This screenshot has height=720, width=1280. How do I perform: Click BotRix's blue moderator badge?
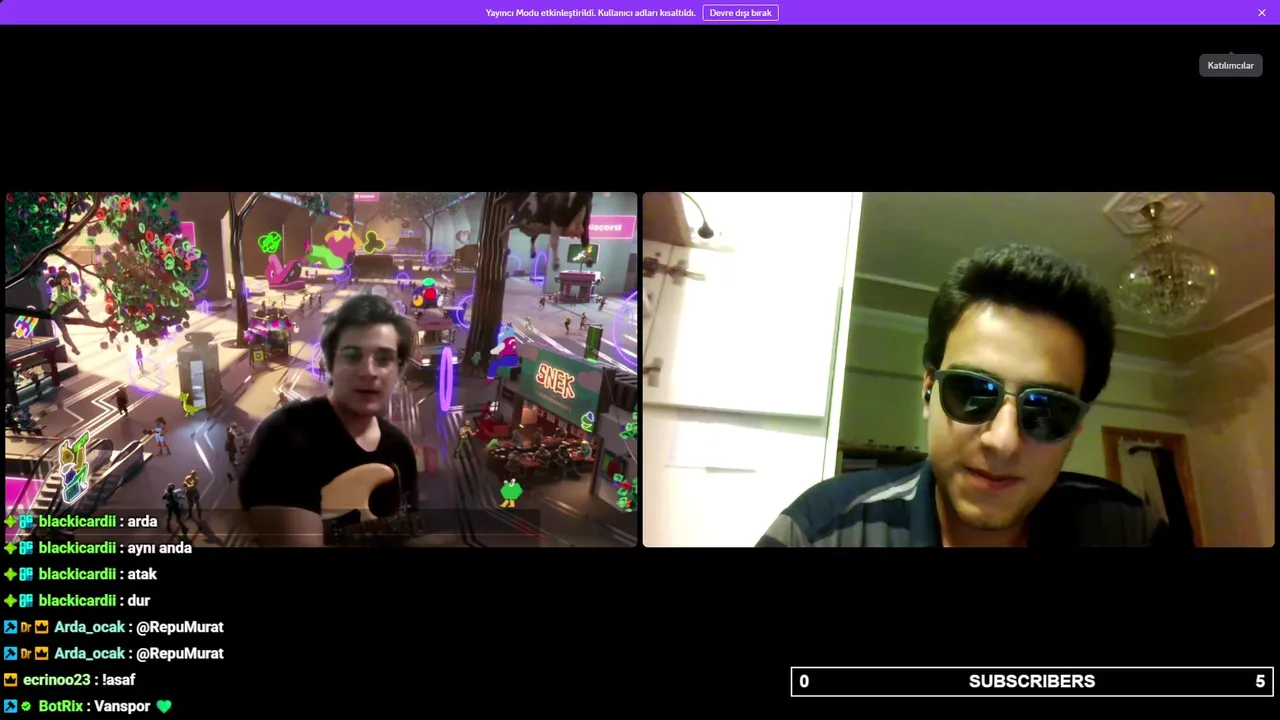coord(10,706)
